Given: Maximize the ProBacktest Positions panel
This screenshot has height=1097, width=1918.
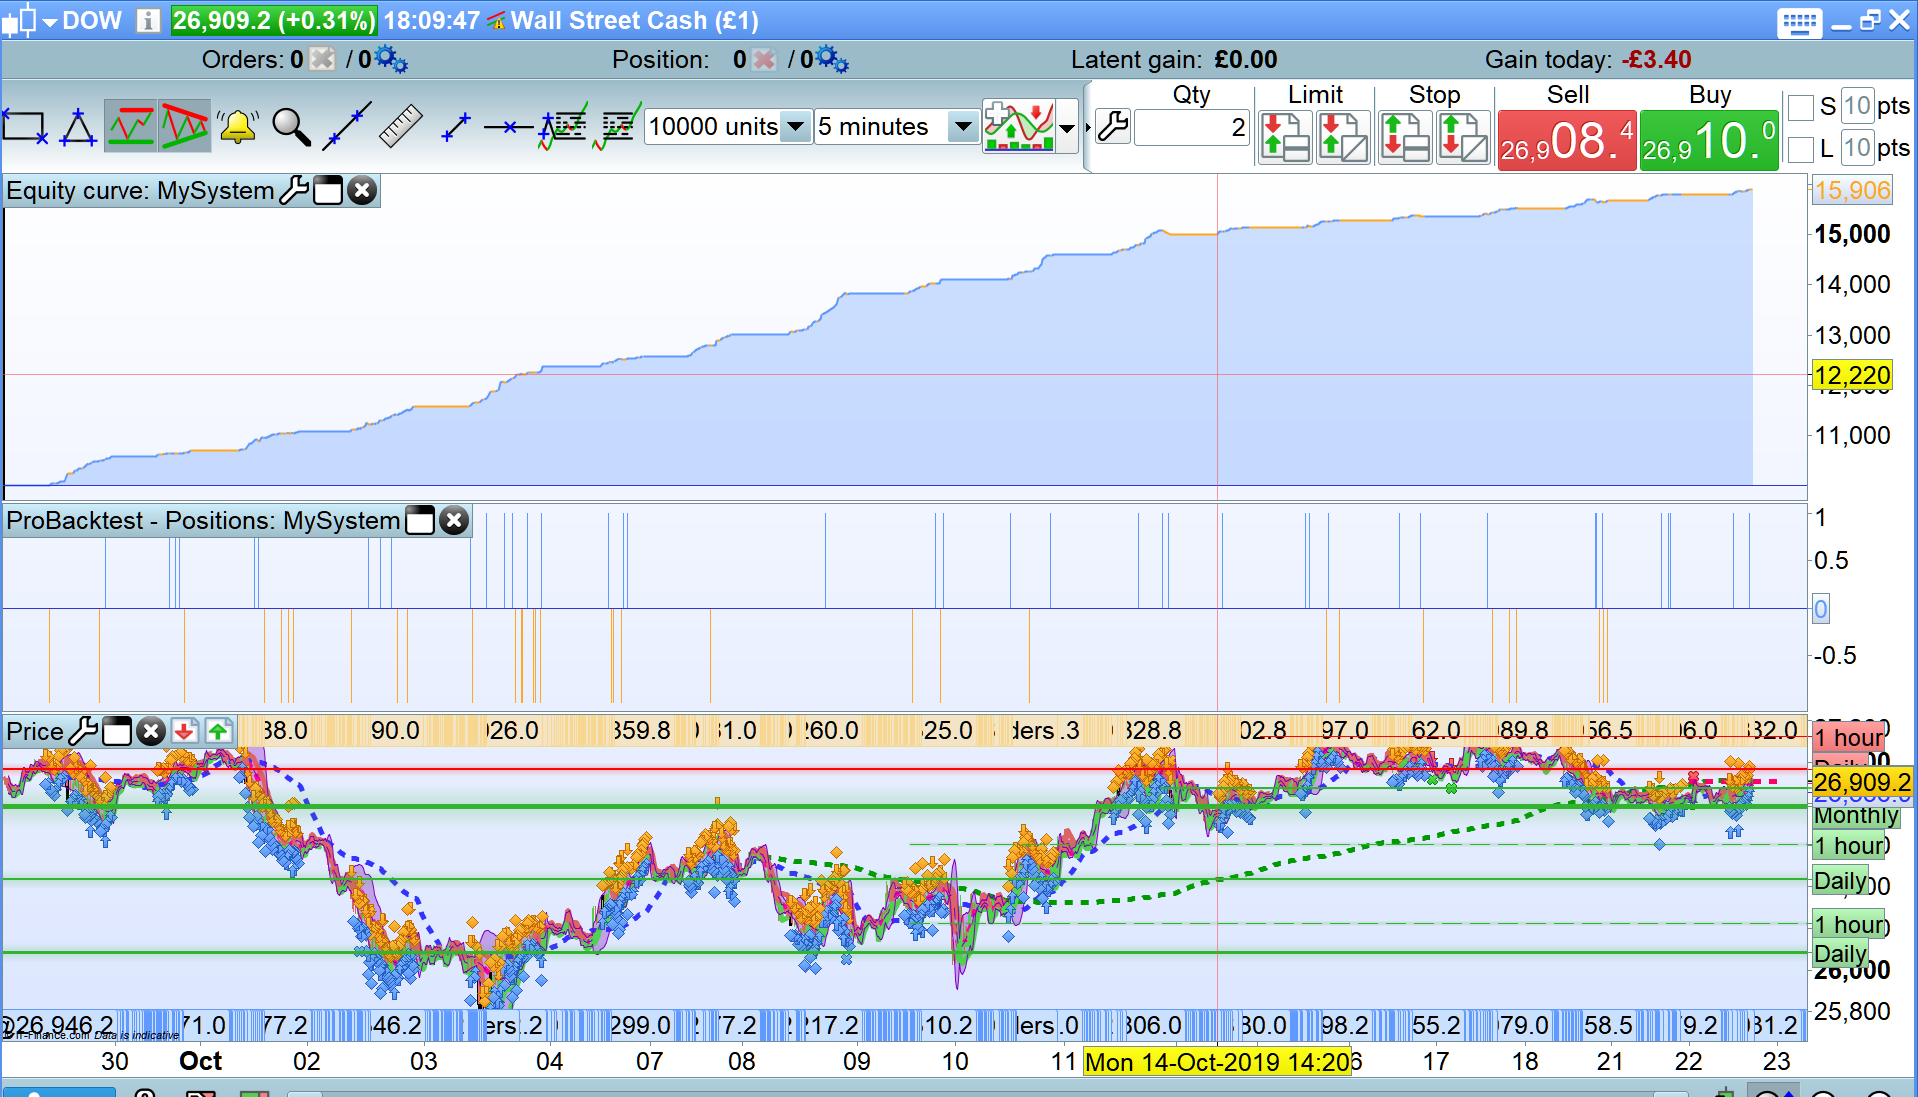Looking at the screenshot, I should tap(420, 520).
